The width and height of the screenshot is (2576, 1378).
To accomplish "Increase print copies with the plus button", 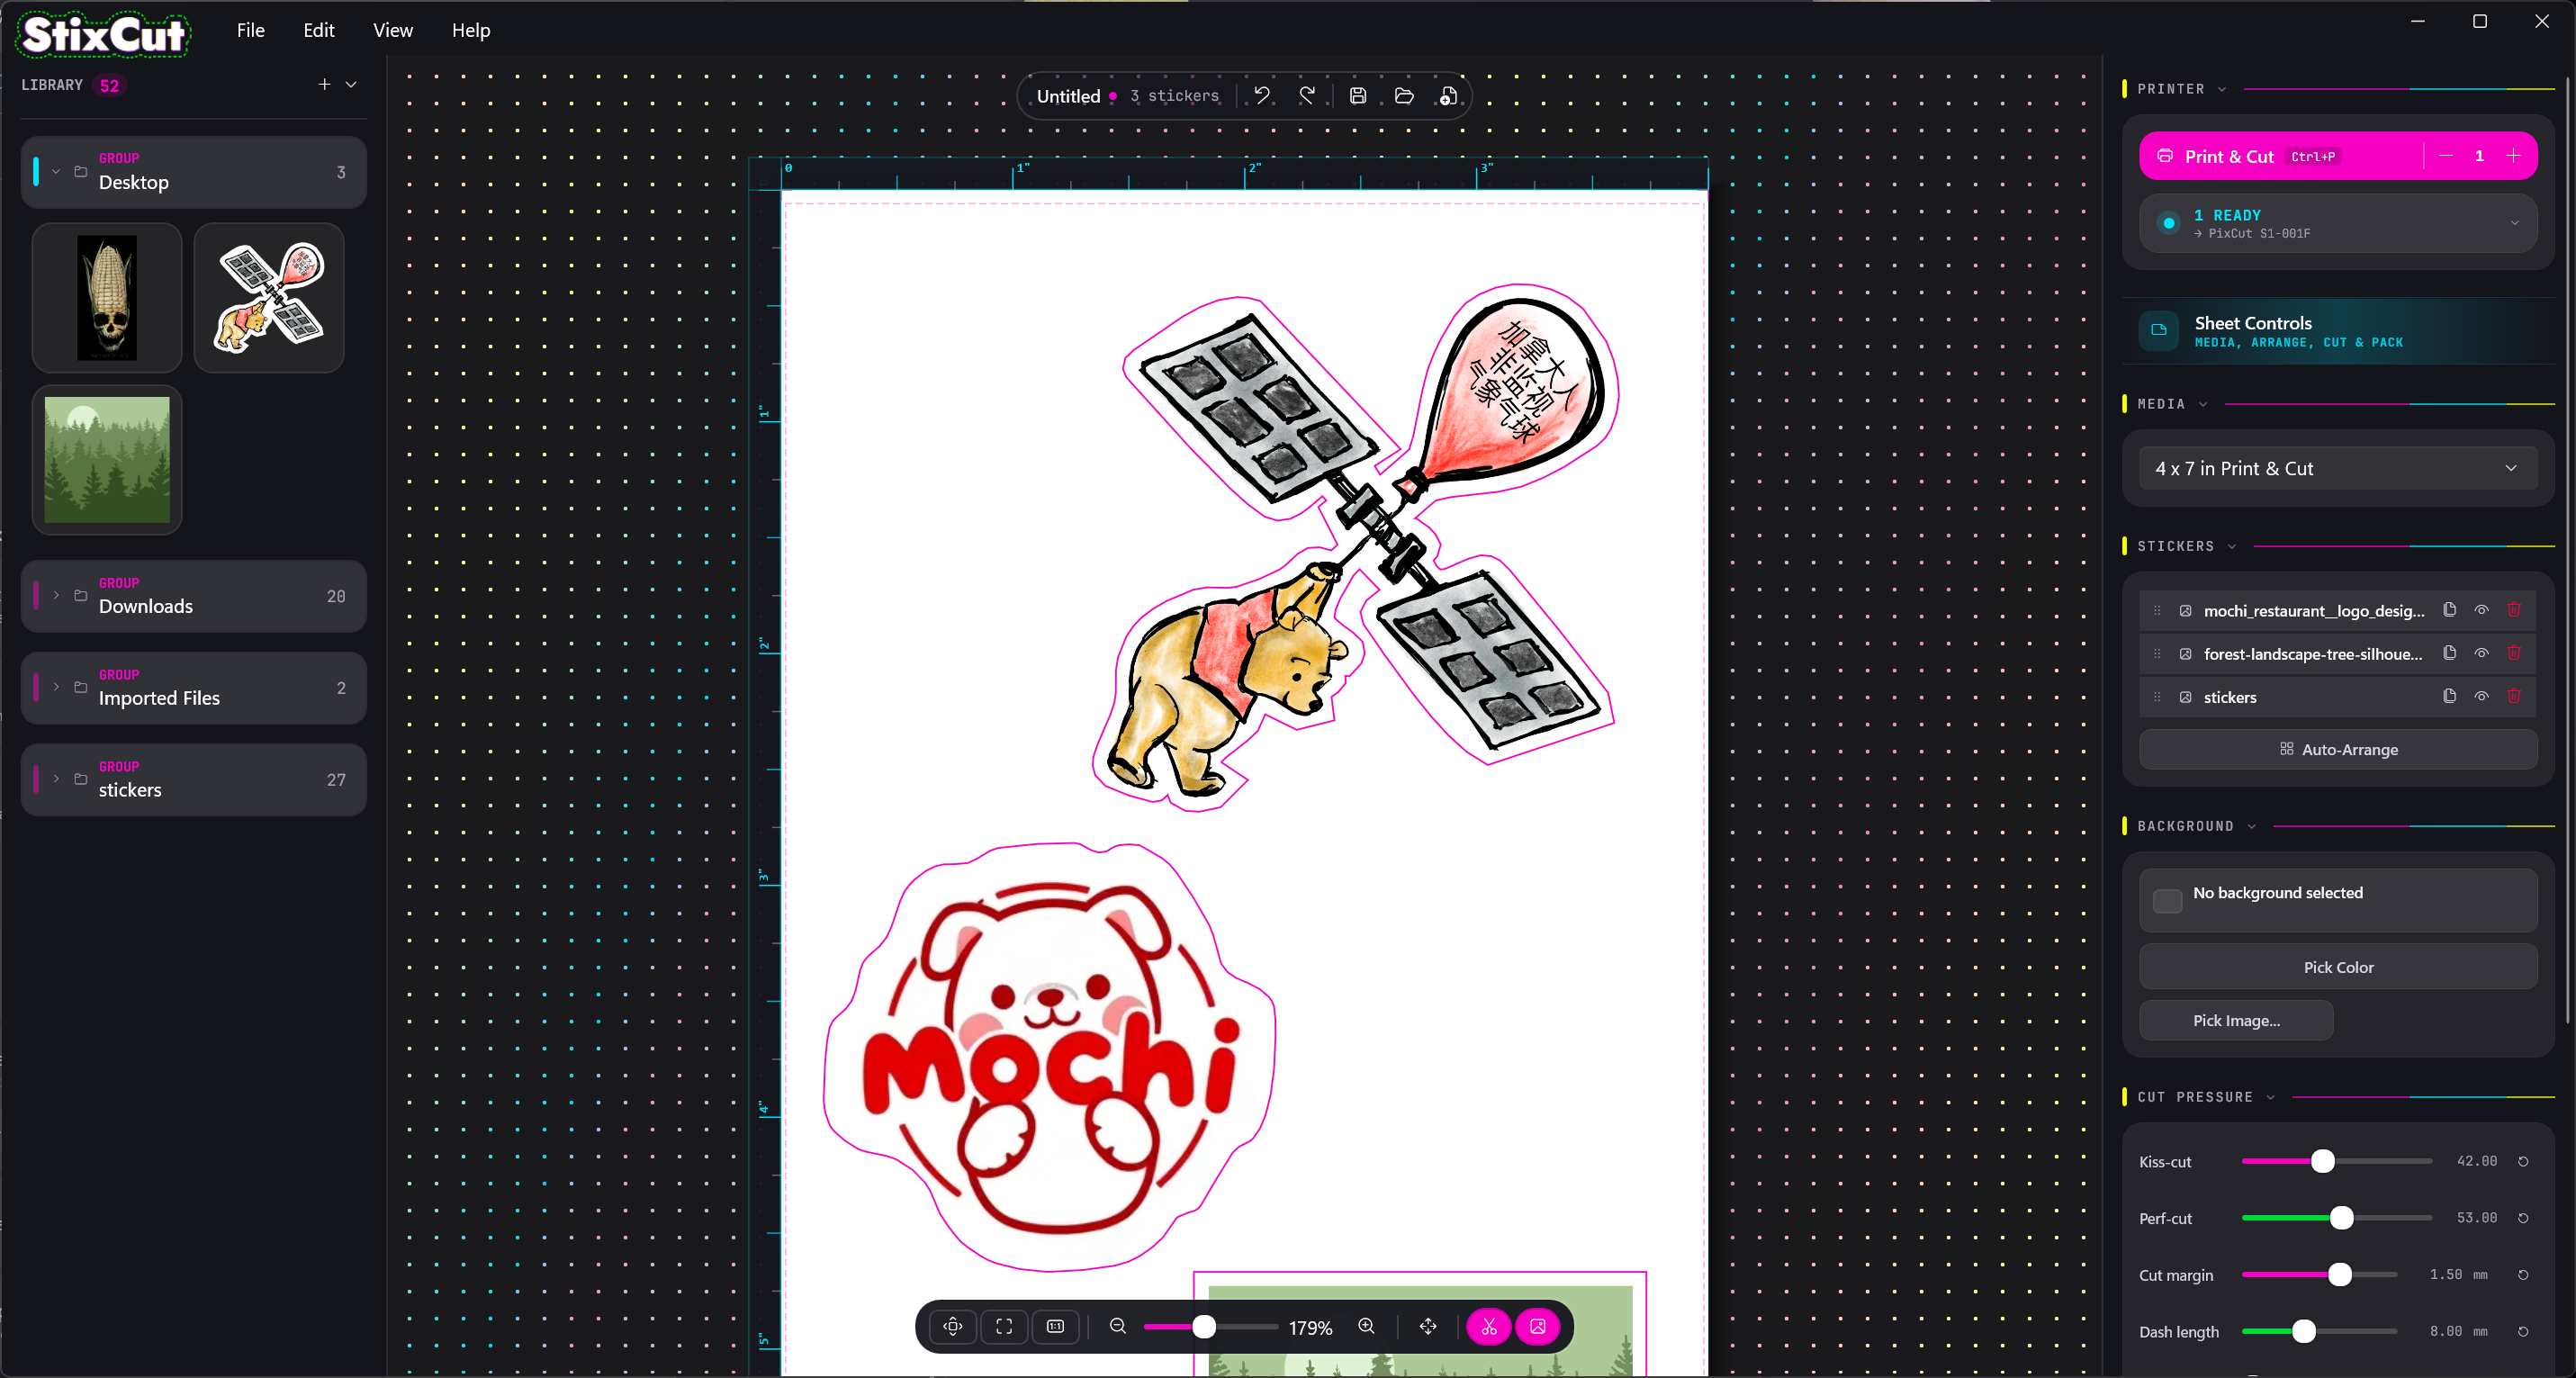I will click(x=2513, y=156).
